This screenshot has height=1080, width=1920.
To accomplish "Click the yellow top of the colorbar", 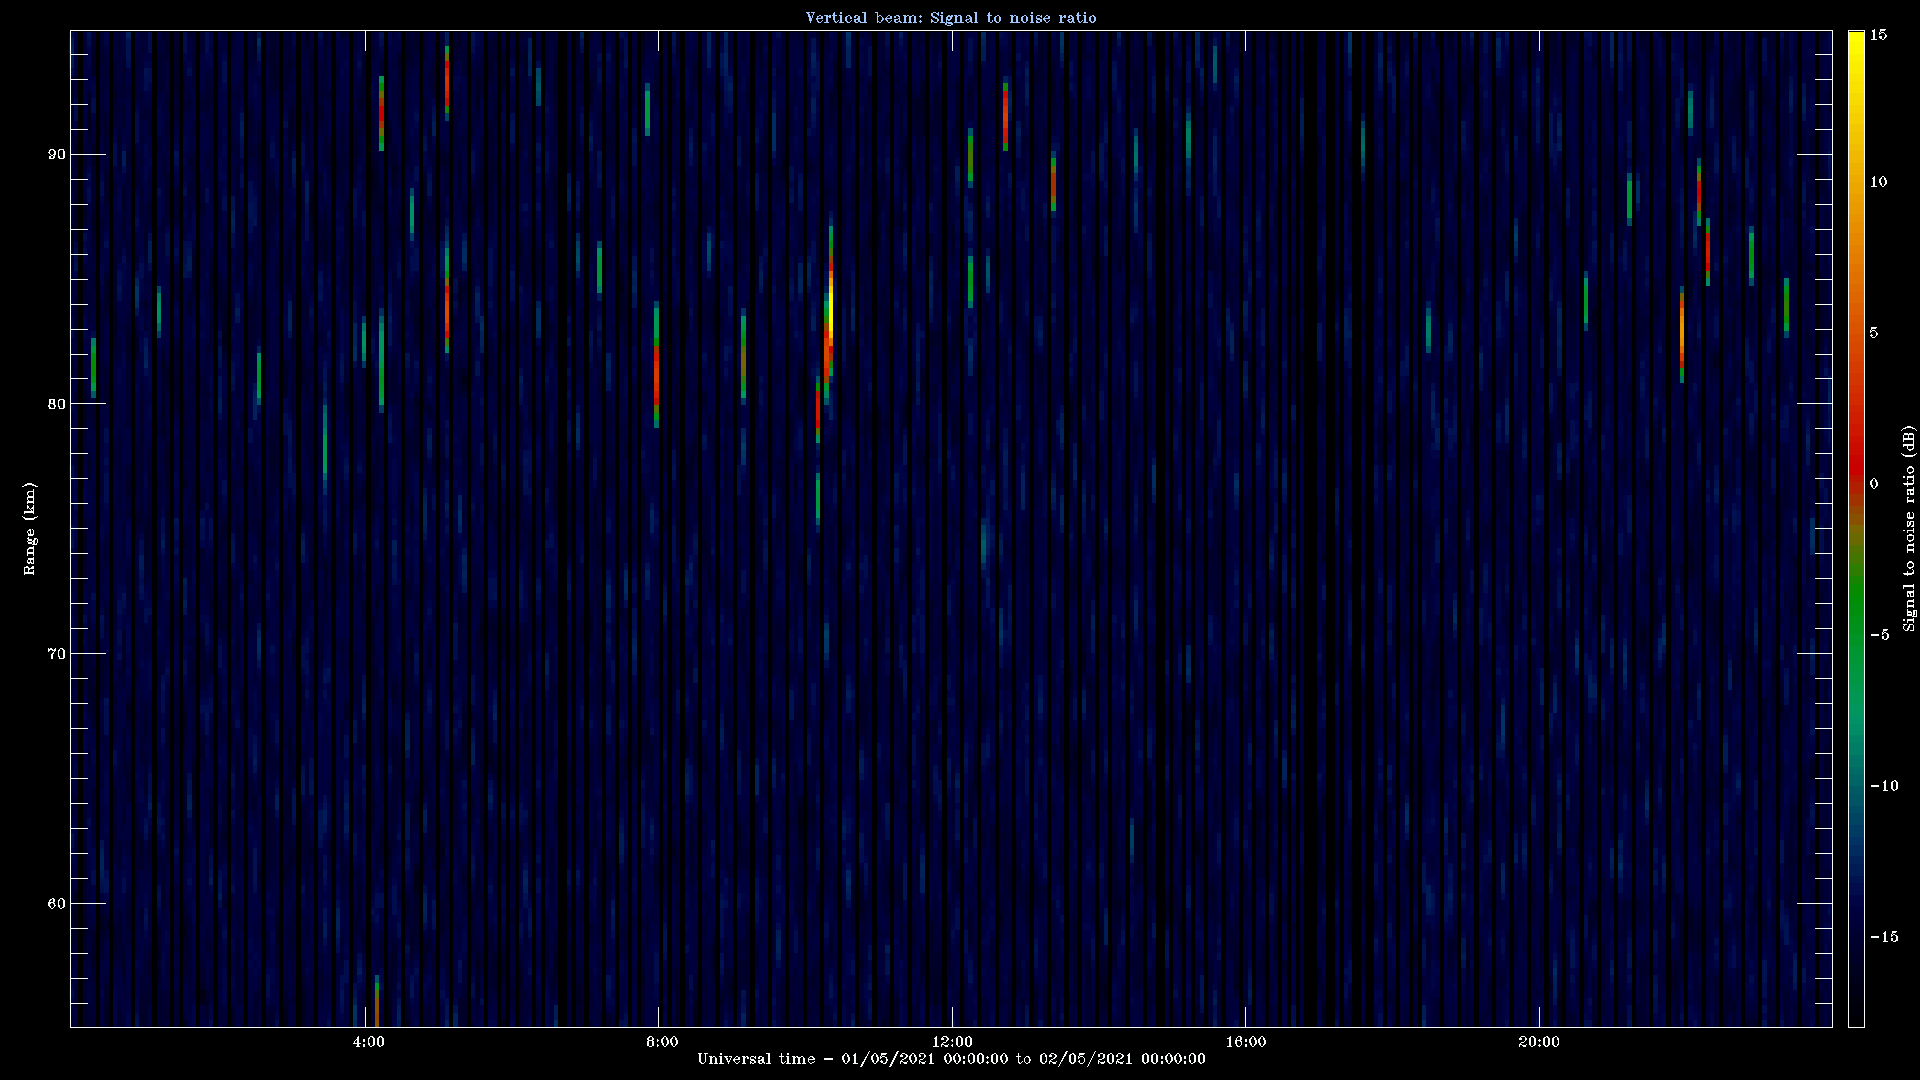I will (1856, 45).
